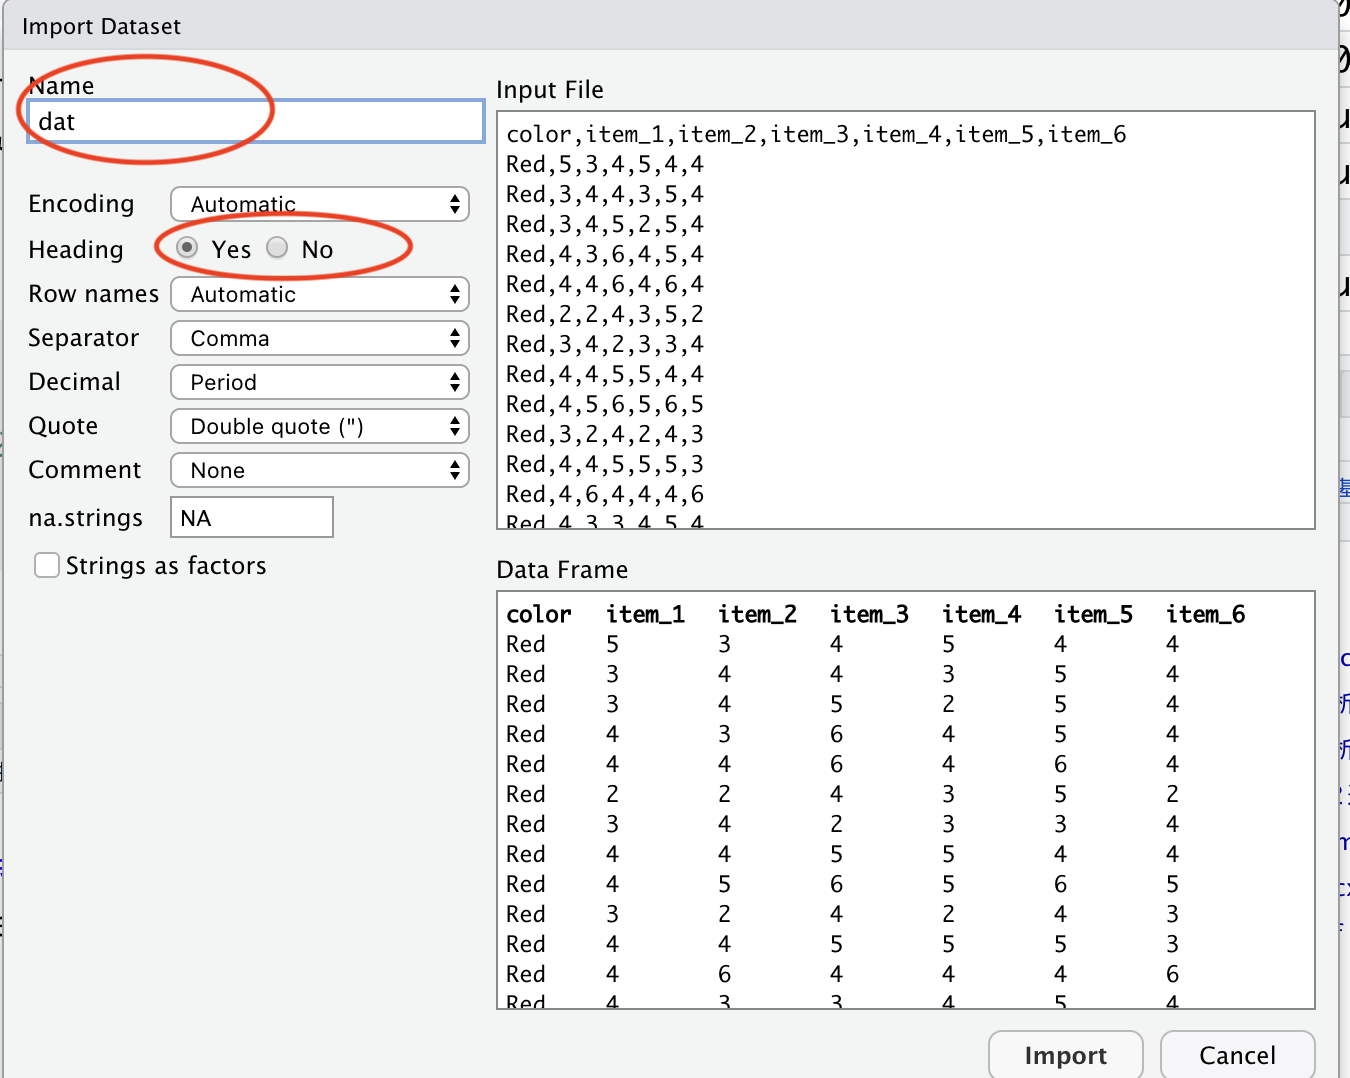Open the Row names dropdown
The width and height of the screenshot is (1350, 1078).
point(319,295)
